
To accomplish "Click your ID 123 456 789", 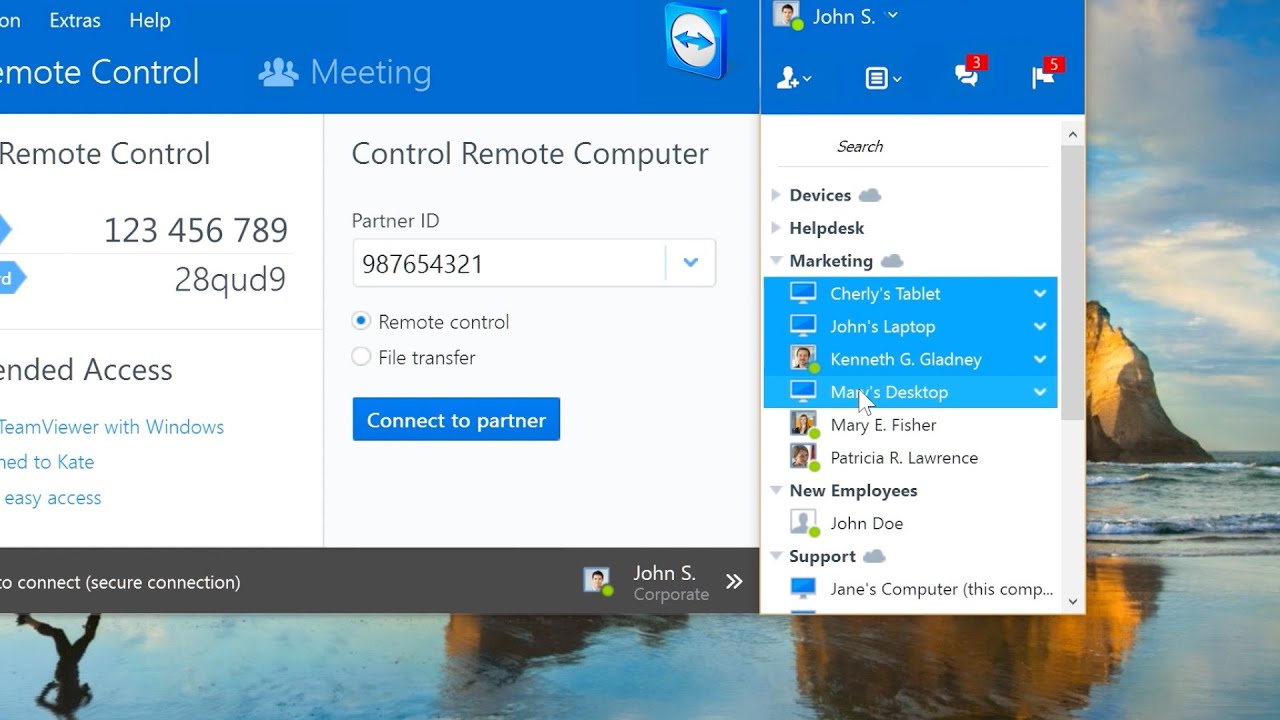I will (196, 231).
